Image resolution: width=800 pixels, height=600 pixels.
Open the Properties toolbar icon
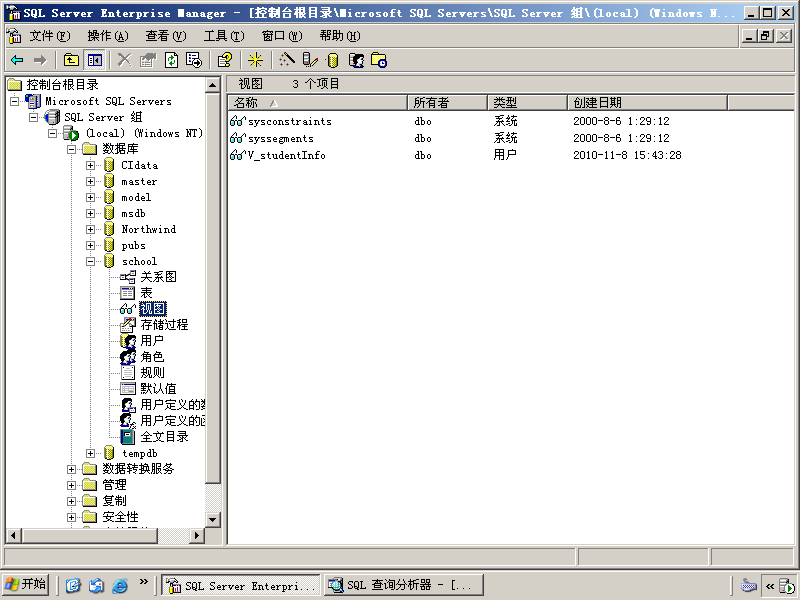[147, 60]
